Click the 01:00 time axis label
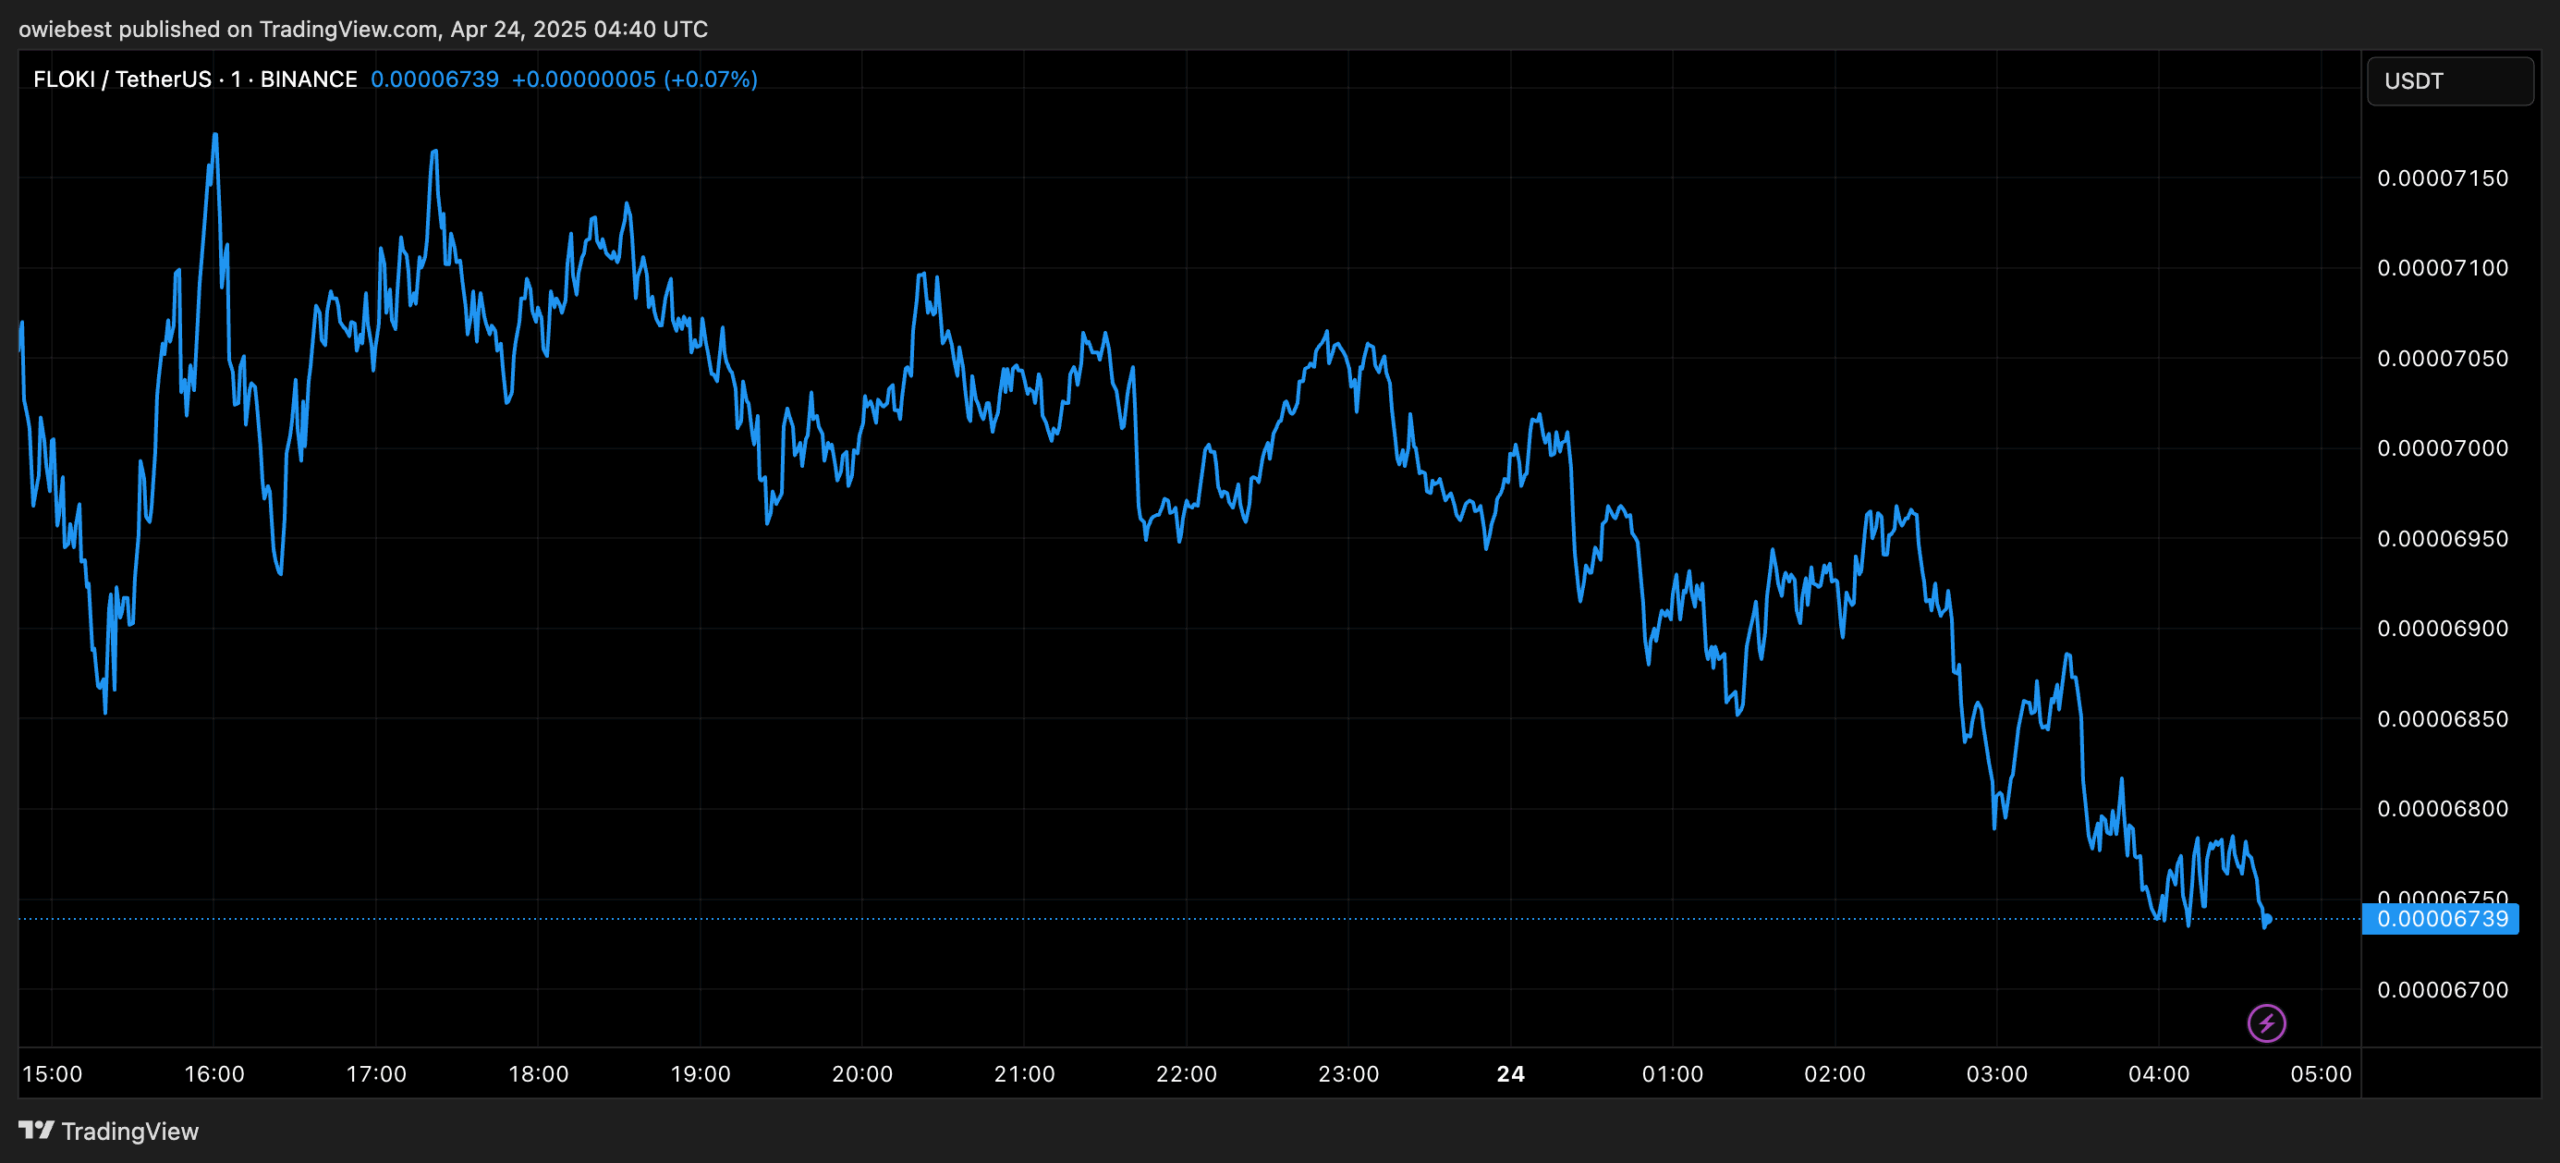 [1672, 1074]
